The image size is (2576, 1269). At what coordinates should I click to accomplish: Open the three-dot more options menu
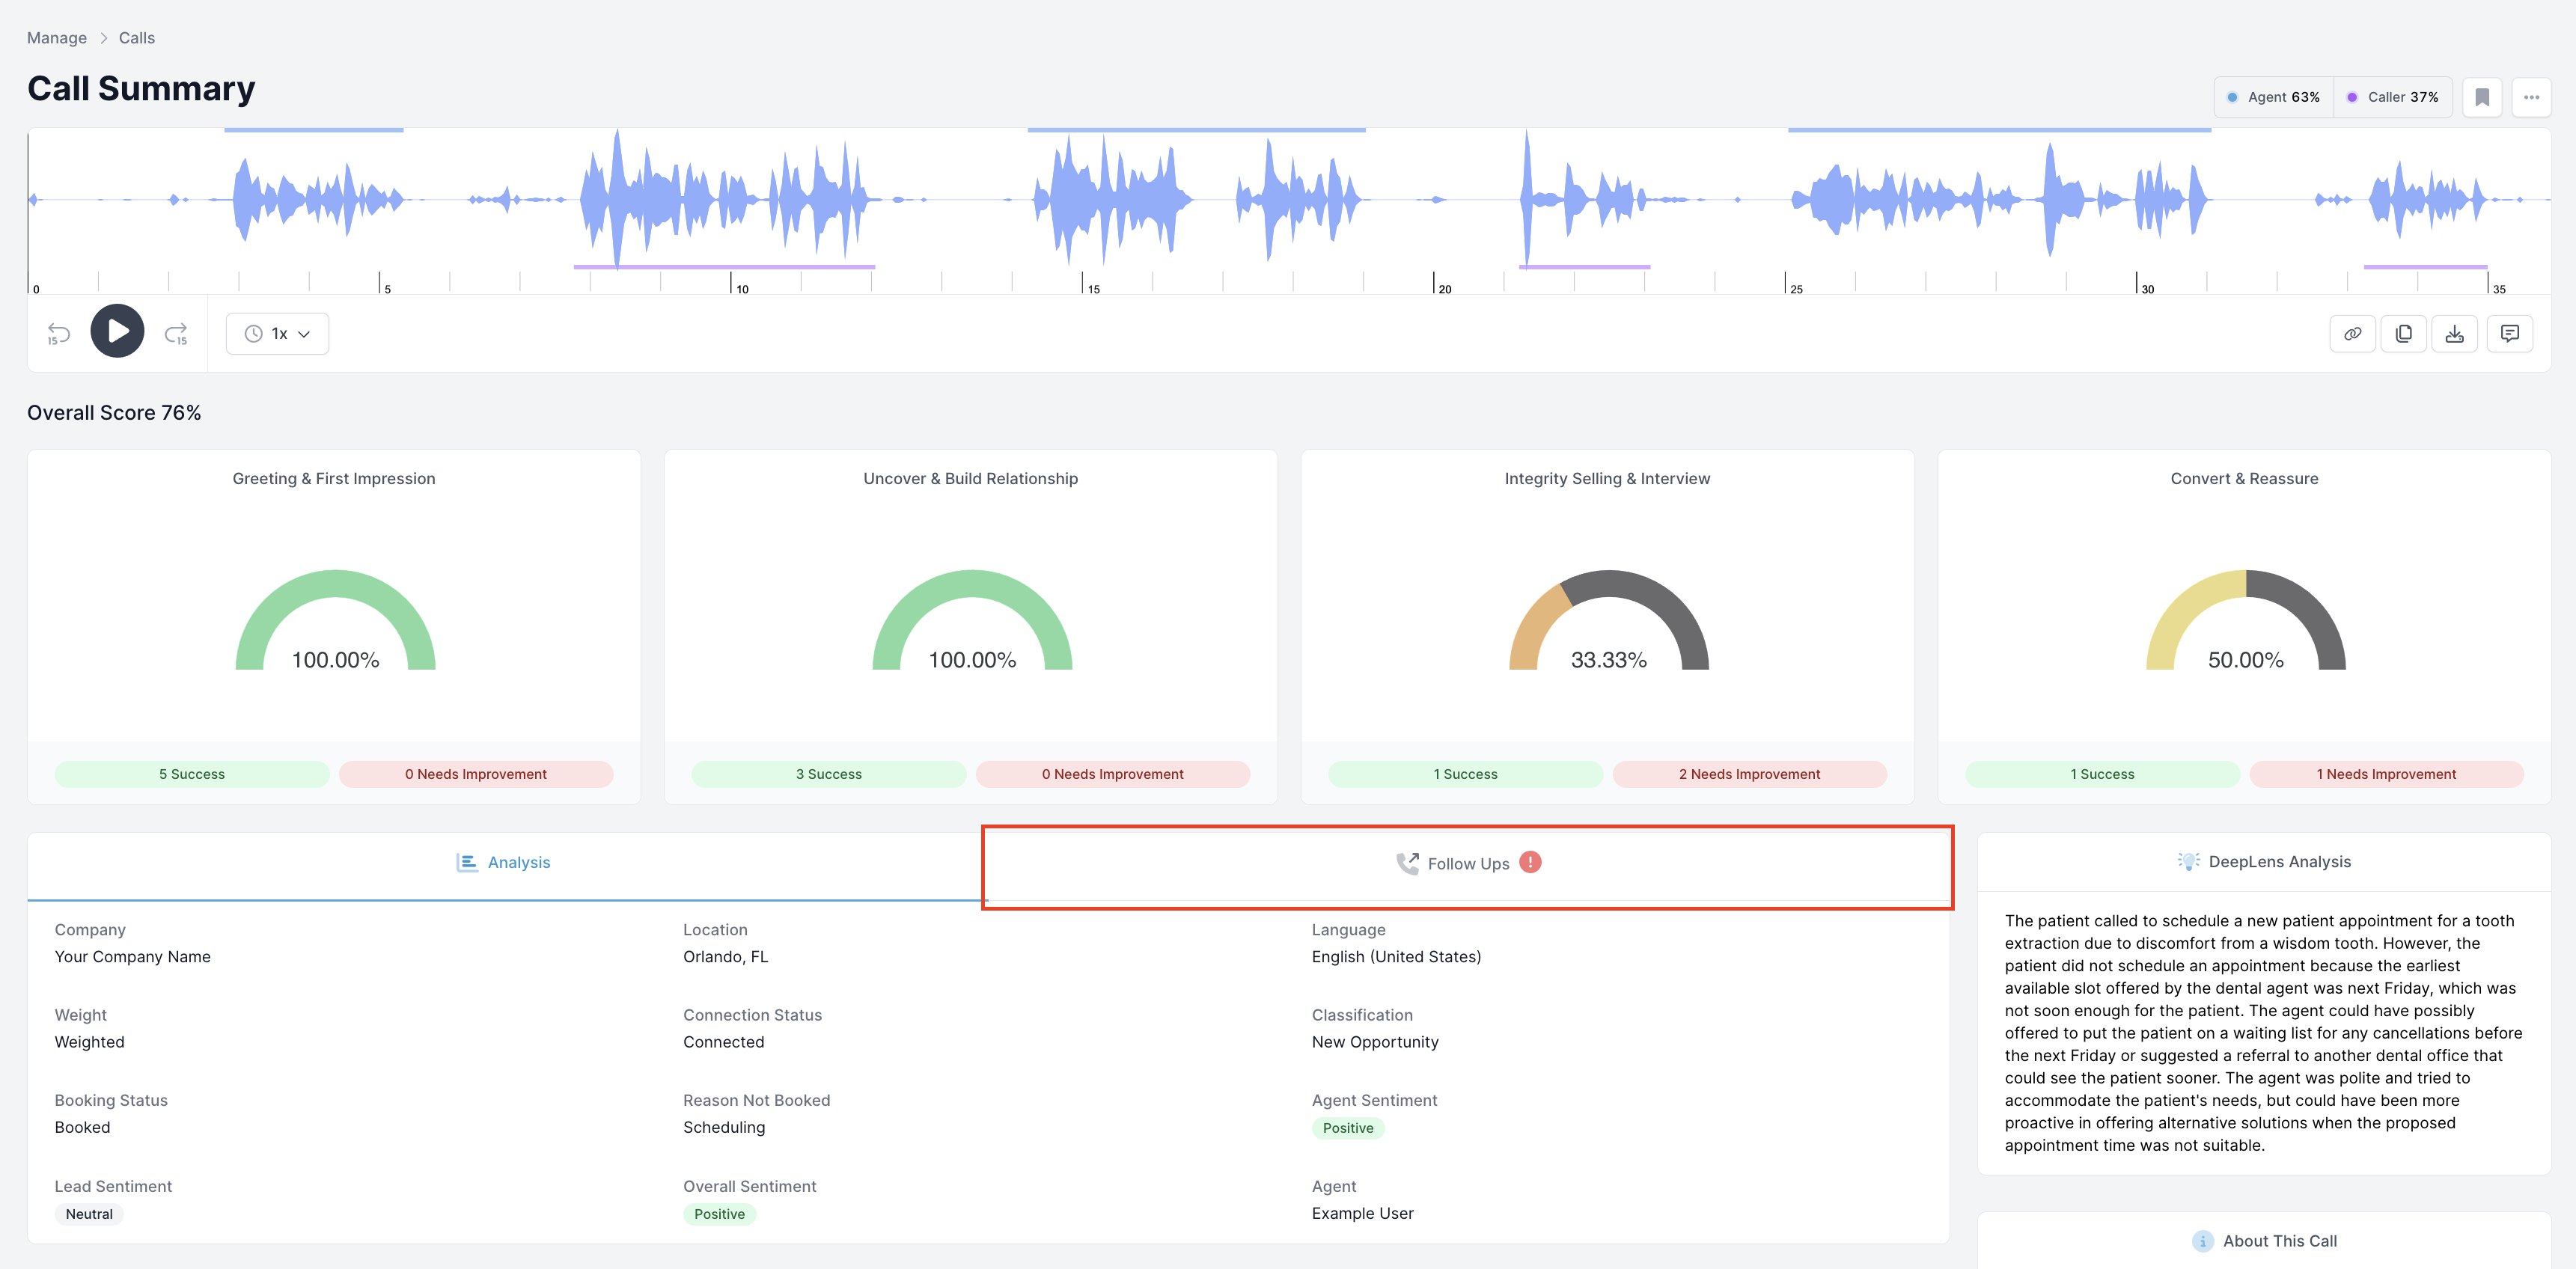click(x=2531, y=97)
